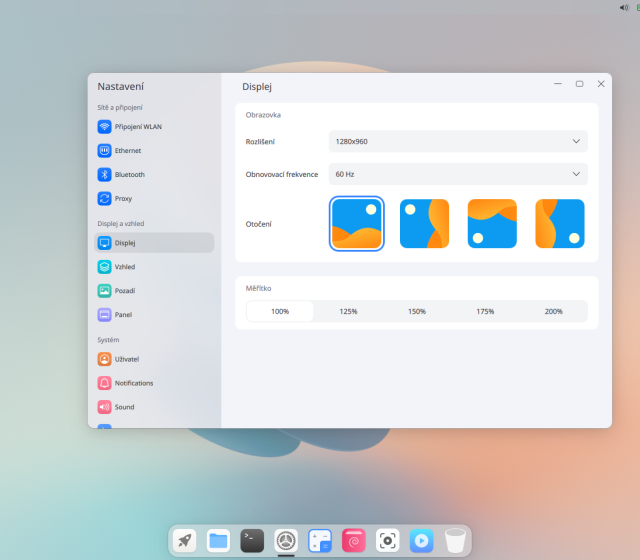Pick the second rotation thumbnail
640x560 pixels.
[424, 224]
